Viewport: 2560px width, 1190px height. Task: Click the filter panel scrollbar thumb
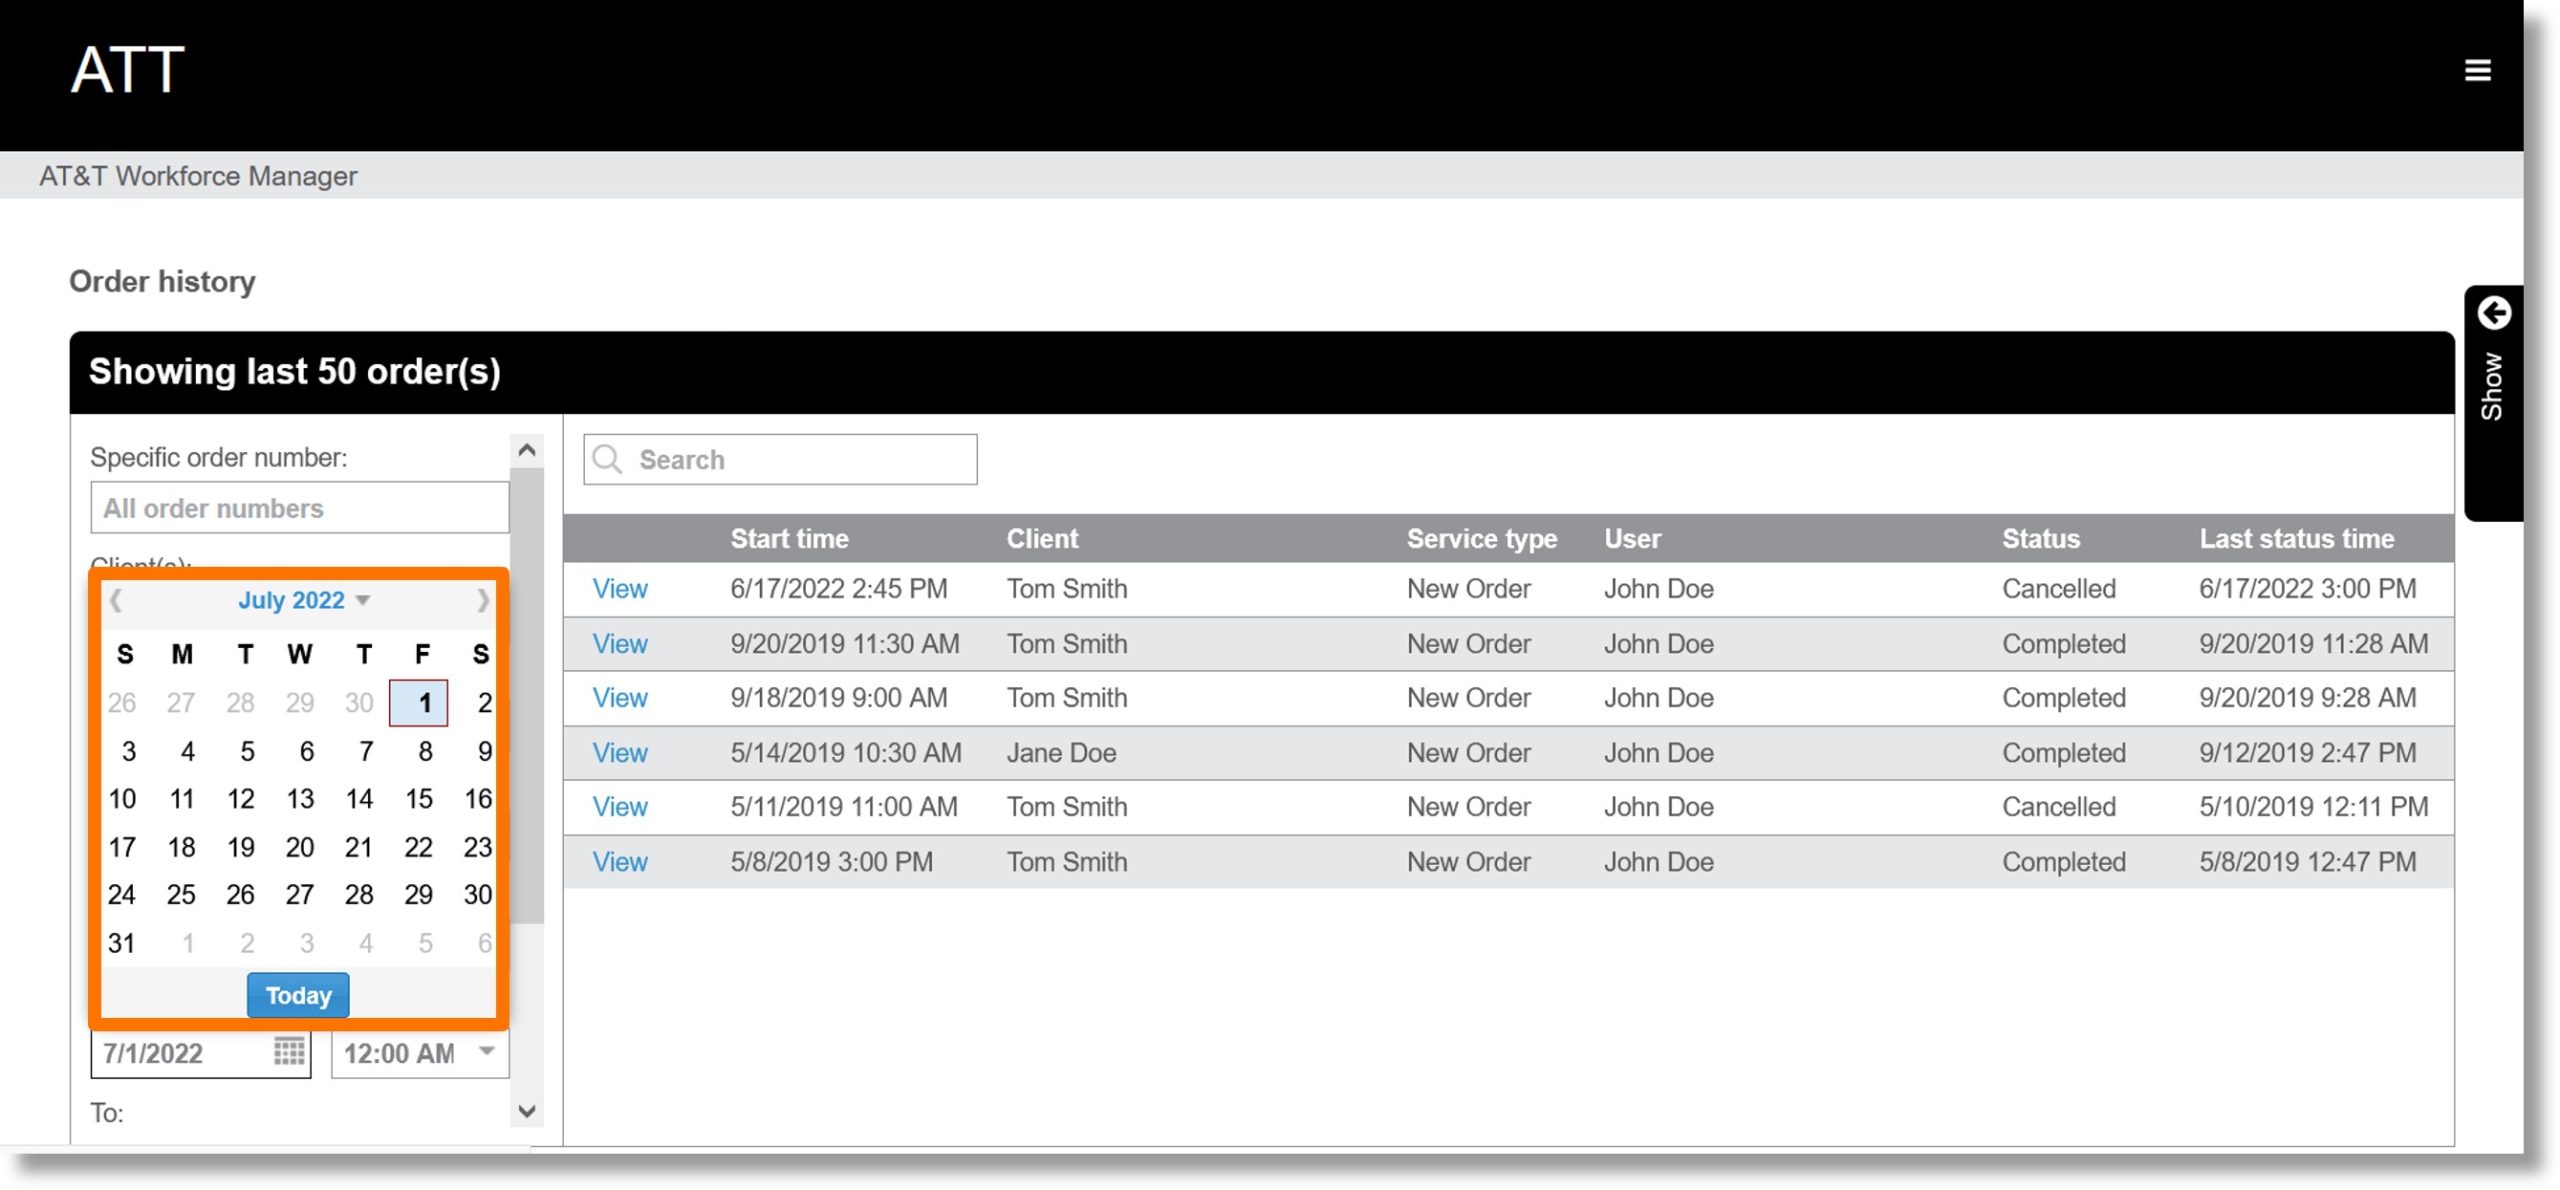pos(527,695)
